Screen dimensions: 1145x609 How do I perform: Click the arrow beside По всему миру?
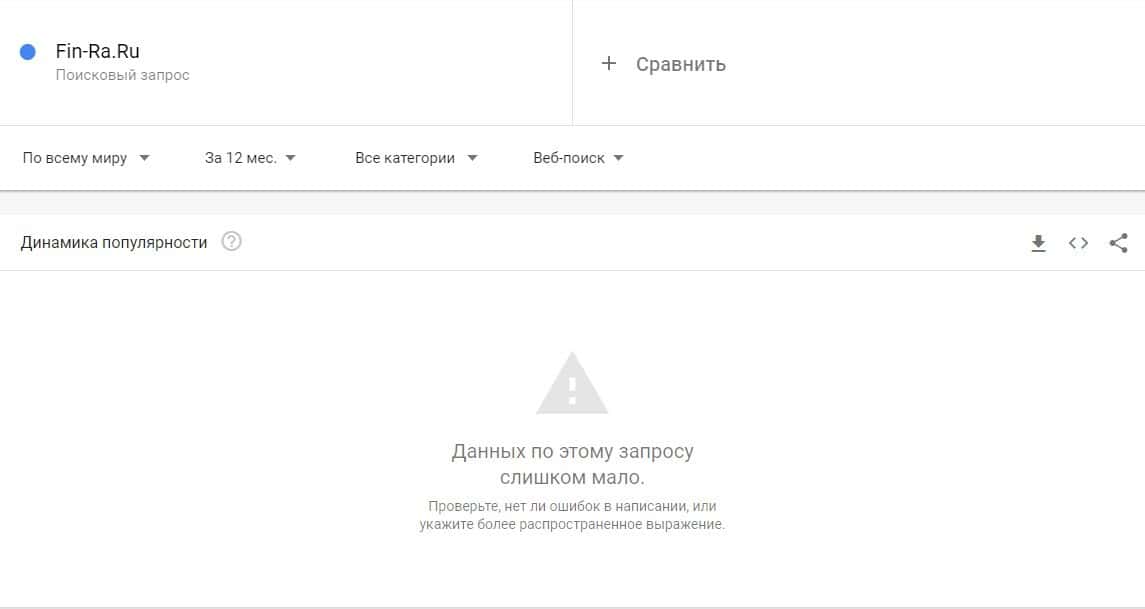coord(144,158)
